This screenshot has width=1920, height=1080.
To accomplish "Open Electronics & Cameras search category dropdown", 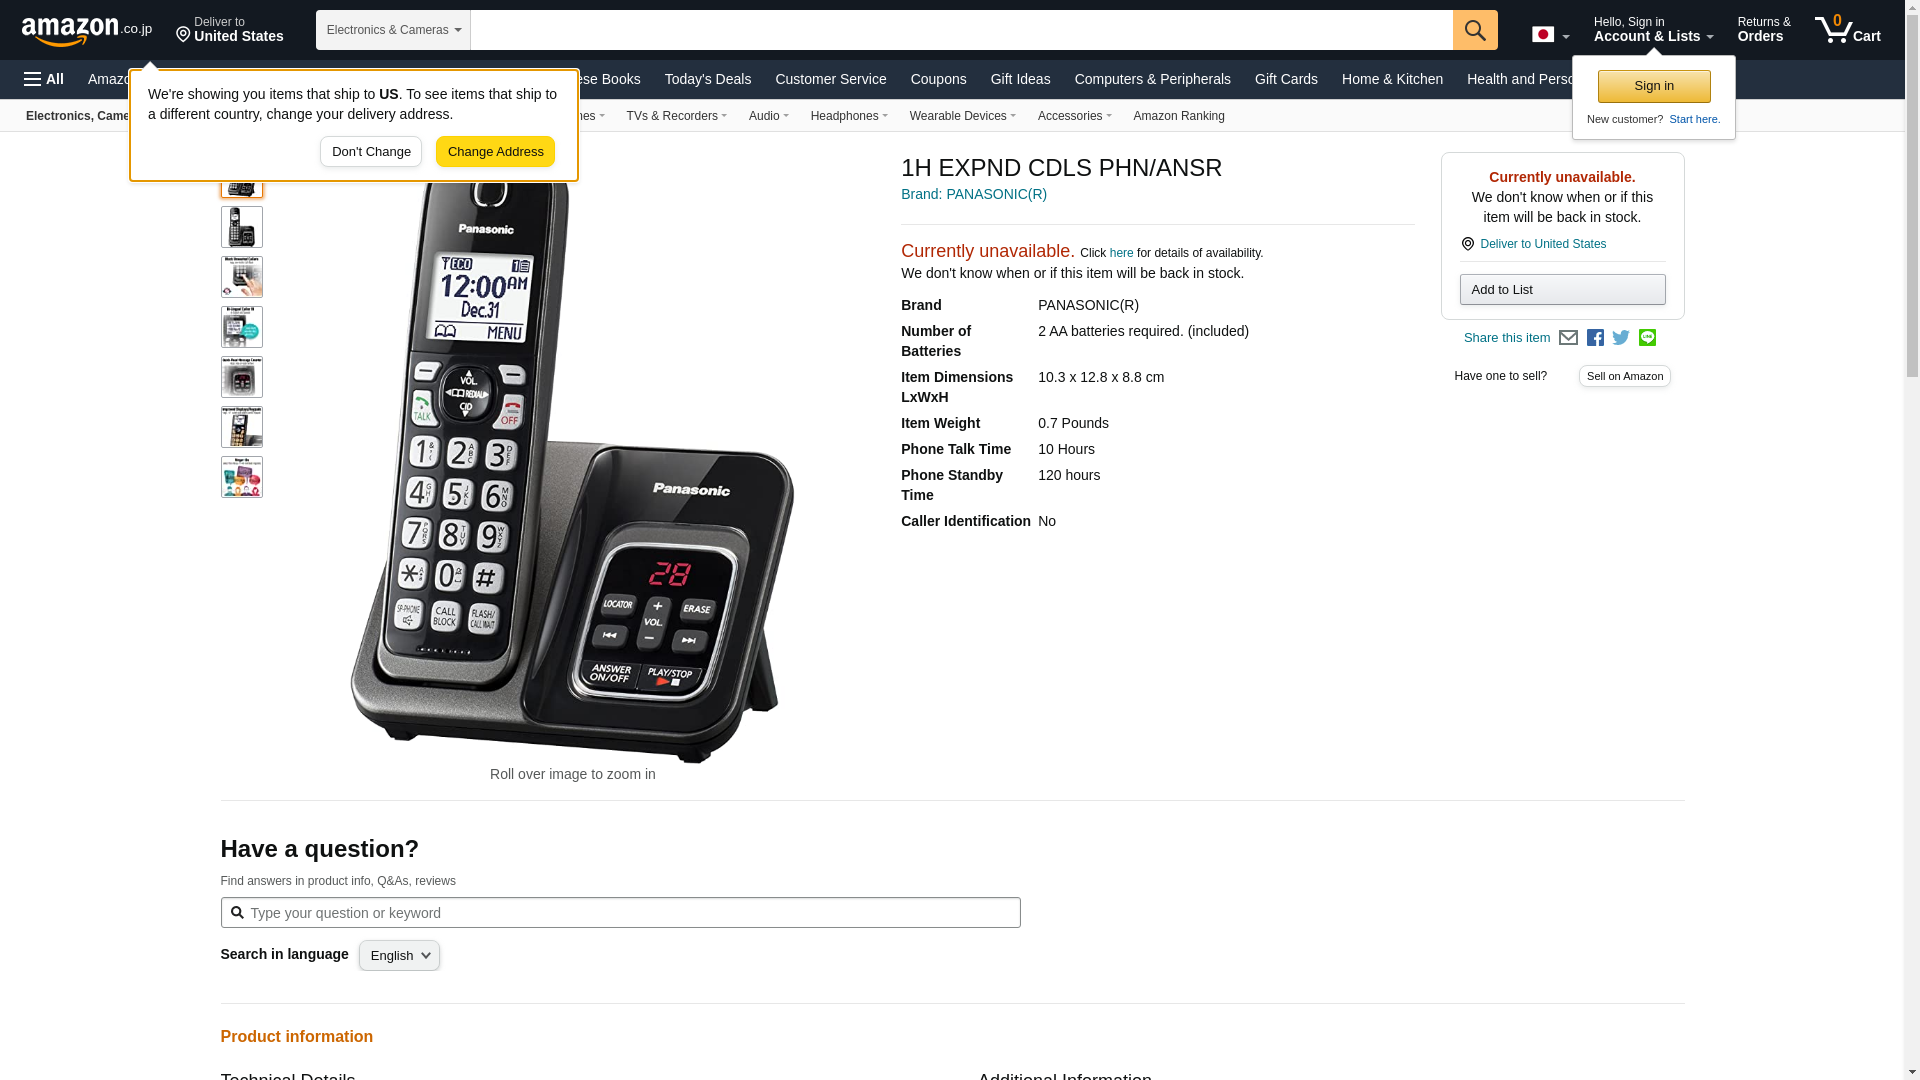I will (x=393, y=30).
